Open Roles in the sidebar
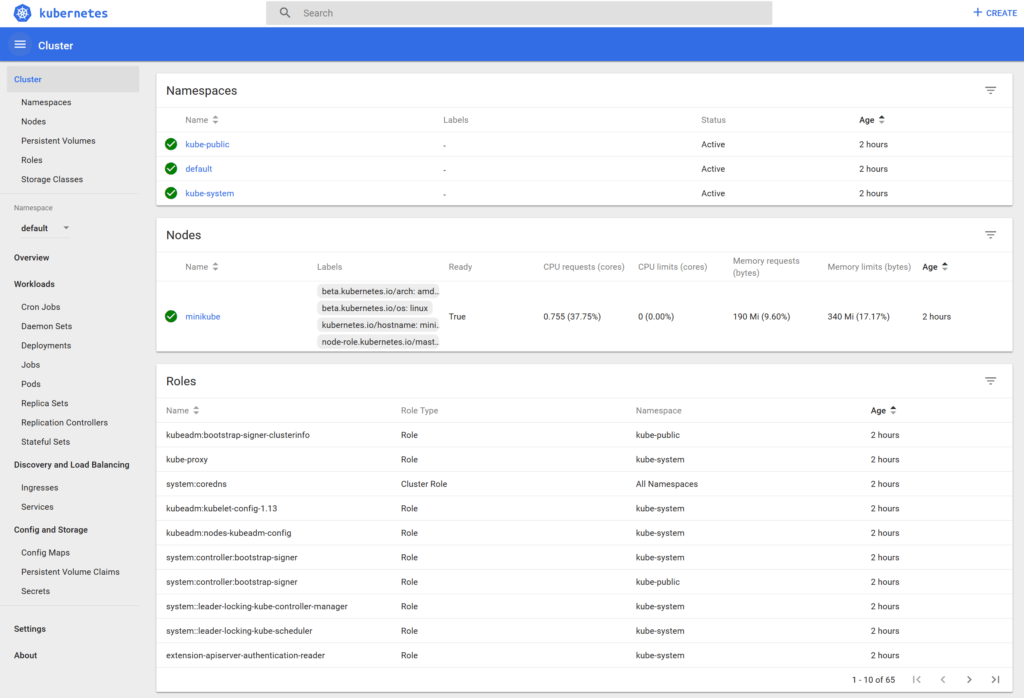This screenshot has width=1024, height=698. click(31, 160)
